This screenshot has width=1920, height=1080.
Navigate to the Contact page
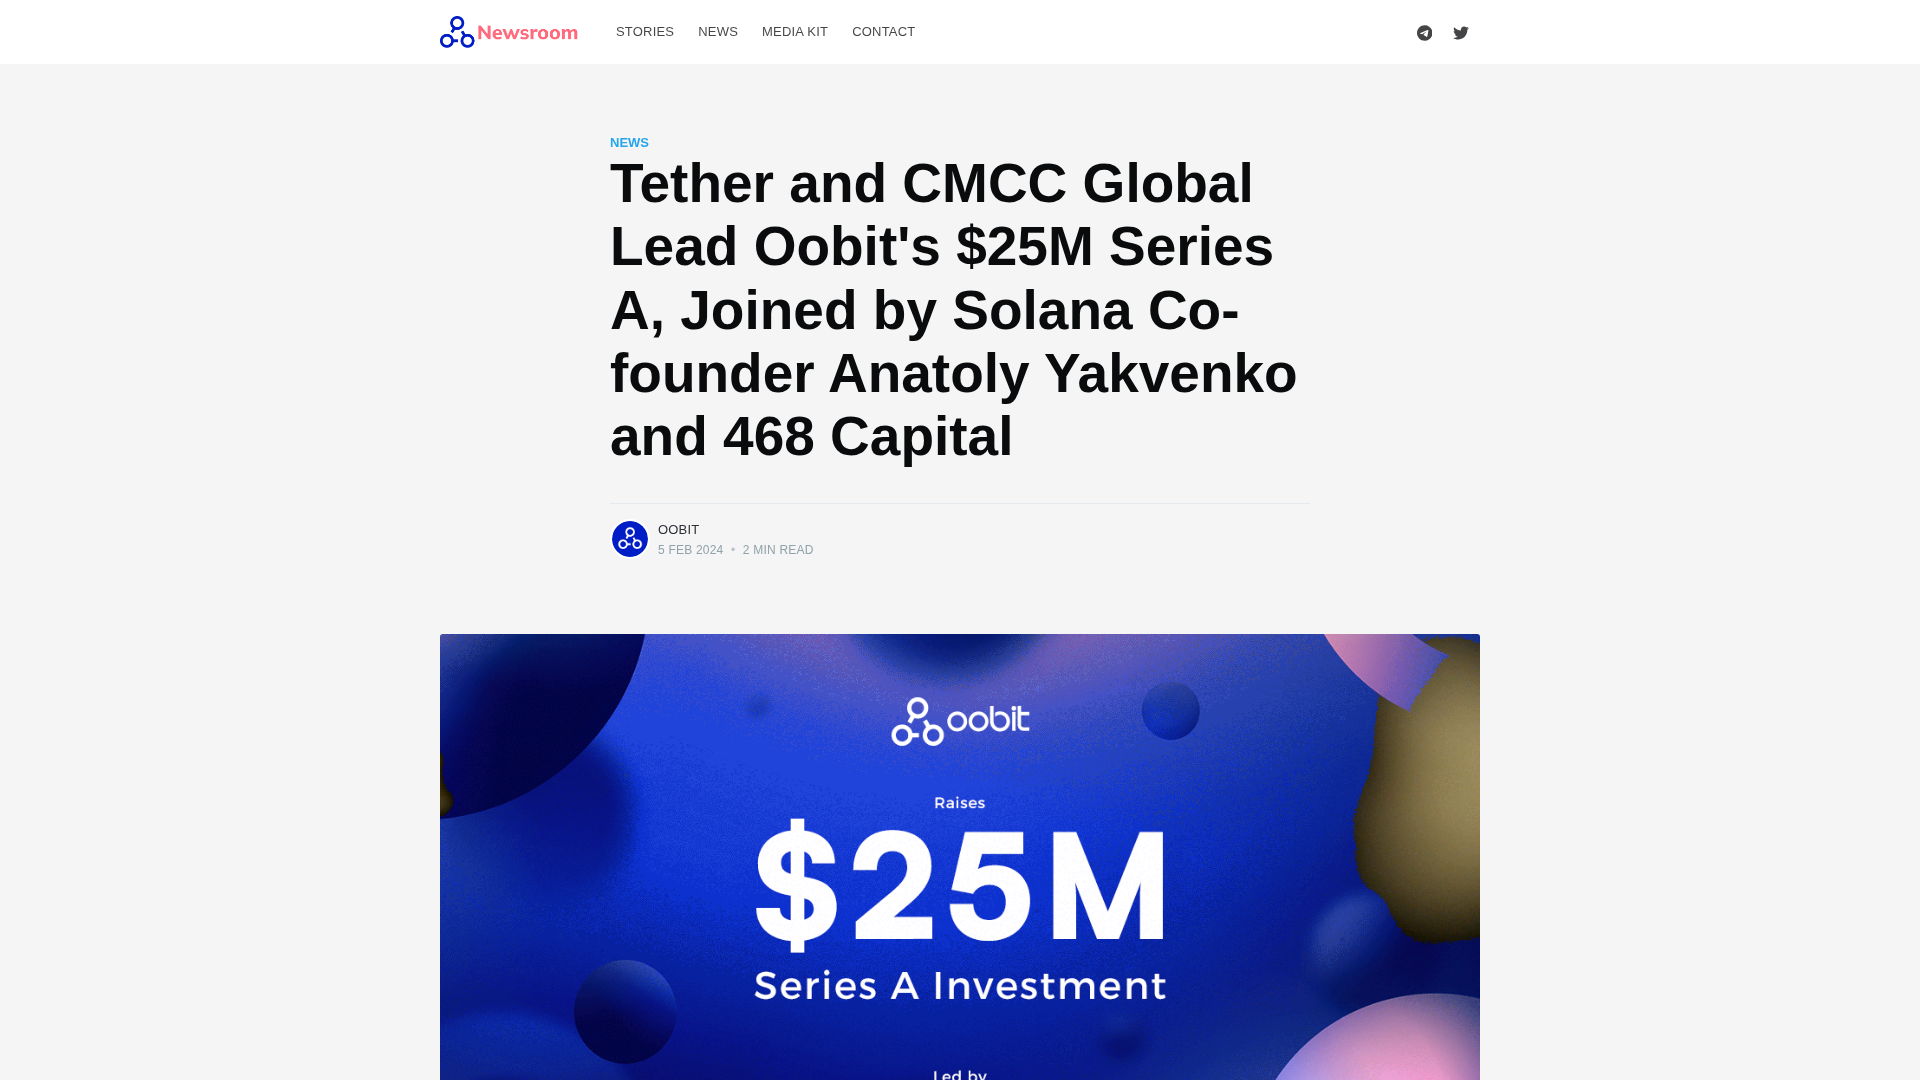point(883,32)
